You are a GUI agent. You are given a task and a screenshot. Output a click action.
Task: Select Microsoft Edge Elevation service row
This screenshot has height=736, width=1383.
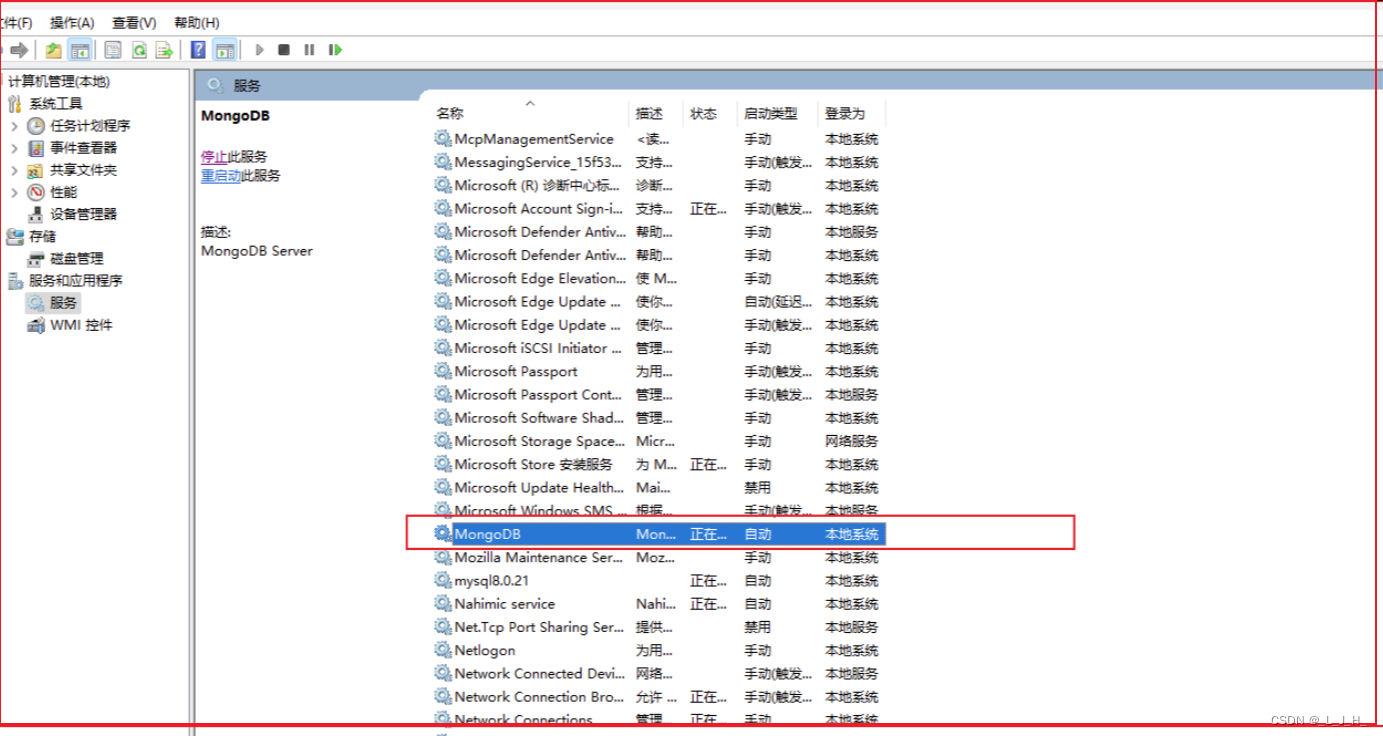pyautogui.click(x=659, y=278)
